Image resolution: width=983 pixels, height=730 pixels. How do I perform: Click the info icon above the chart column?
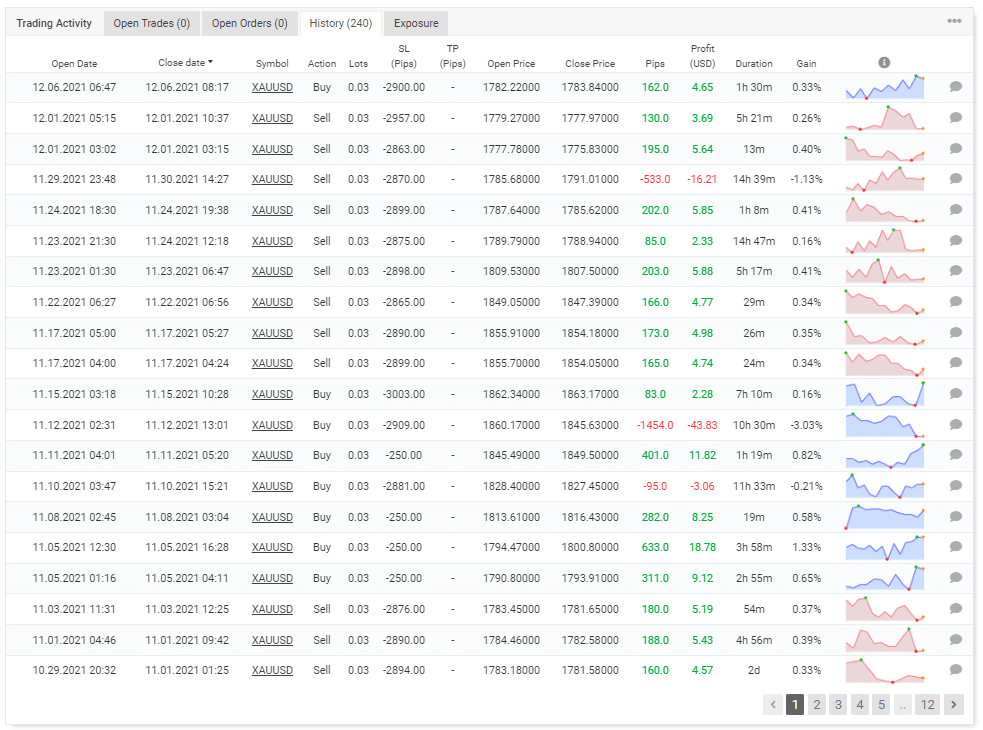pos(884,62)
